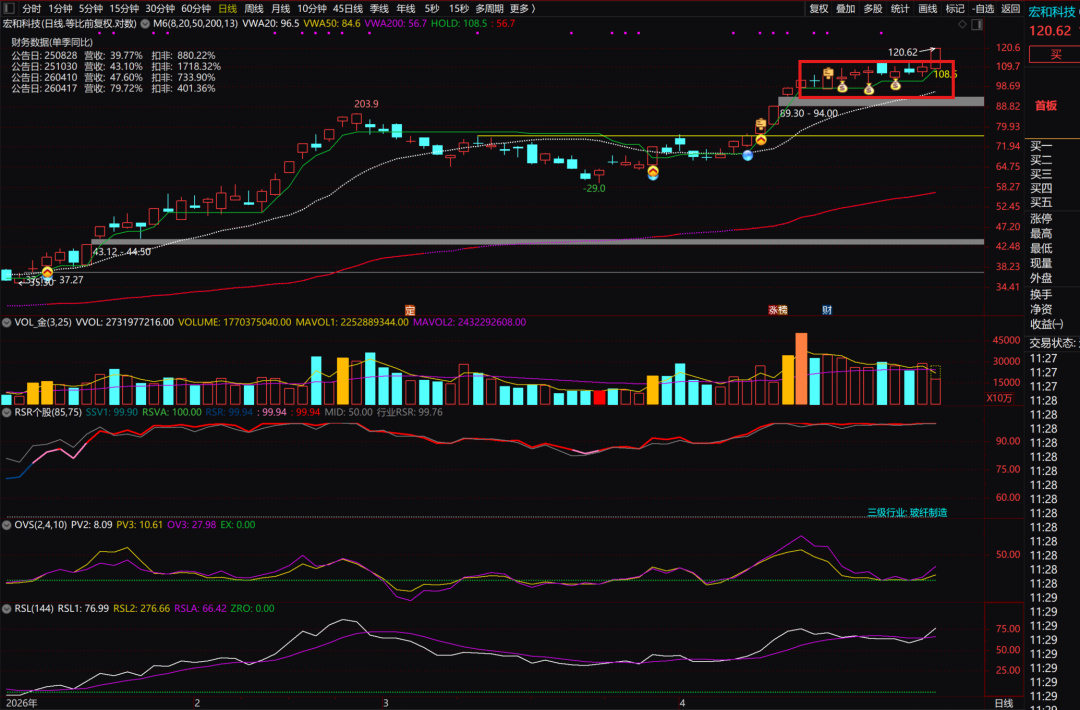Click the calendar icon inside the consolidation range
This screenshot has width=1080, height=710.
point(828,72)
